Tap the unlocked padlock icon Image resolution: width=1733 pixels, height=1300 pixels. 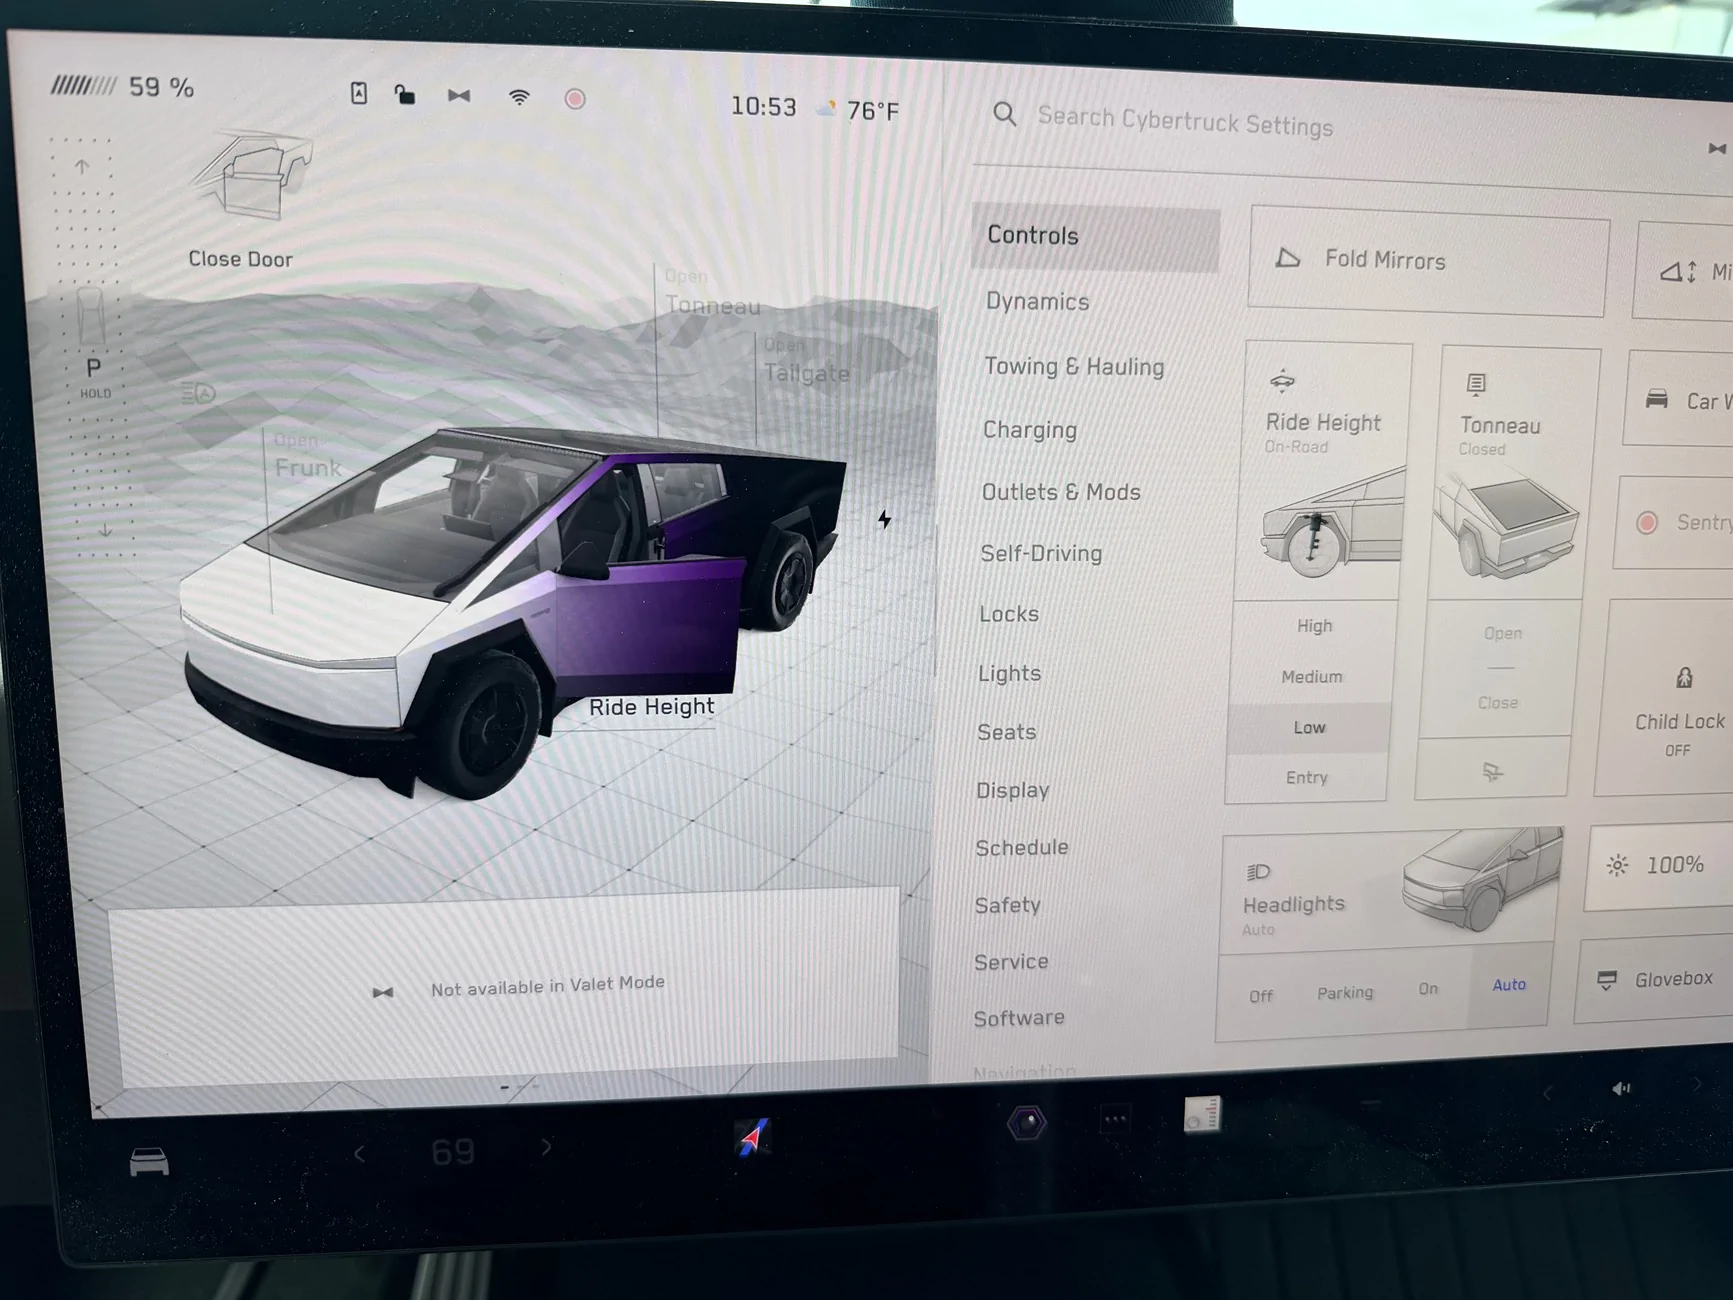point(404,95)
